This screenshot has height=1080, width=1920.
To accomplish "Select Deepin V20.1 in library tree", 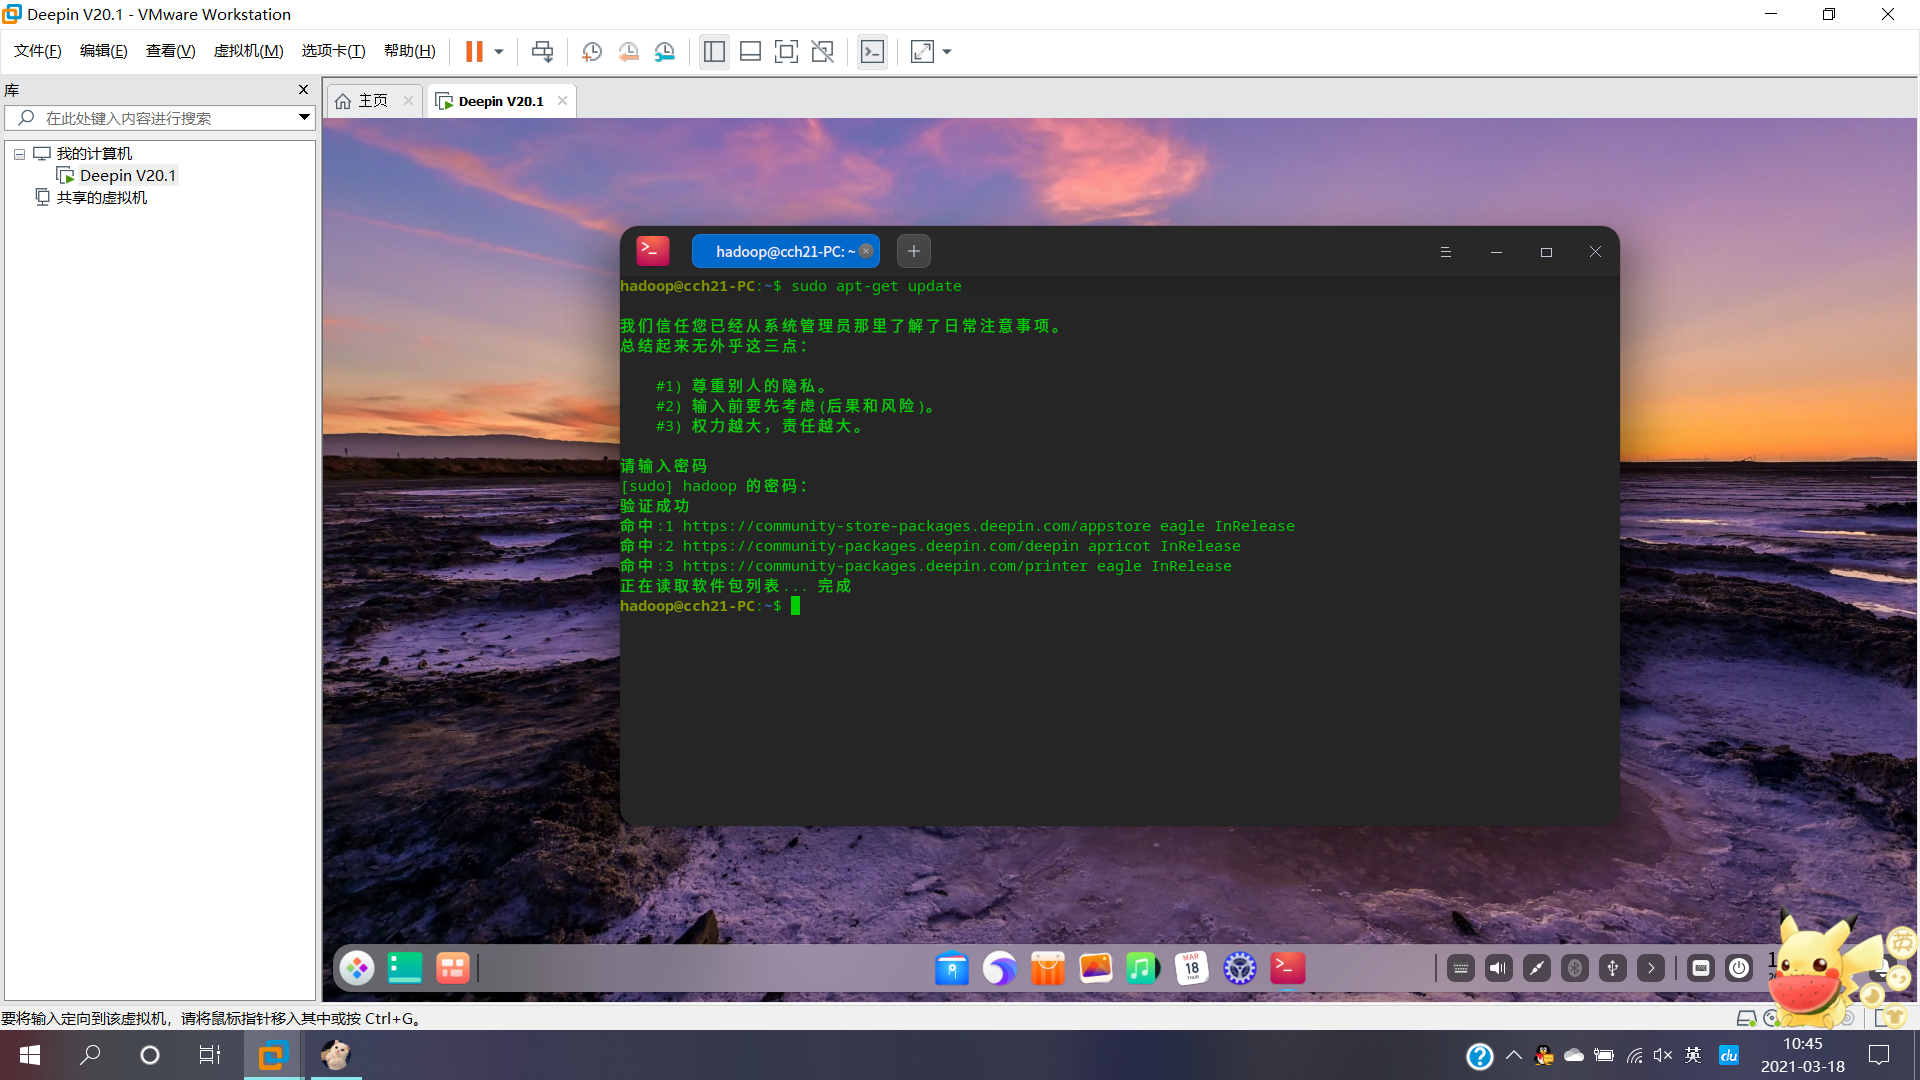I will tap(127, 175).
